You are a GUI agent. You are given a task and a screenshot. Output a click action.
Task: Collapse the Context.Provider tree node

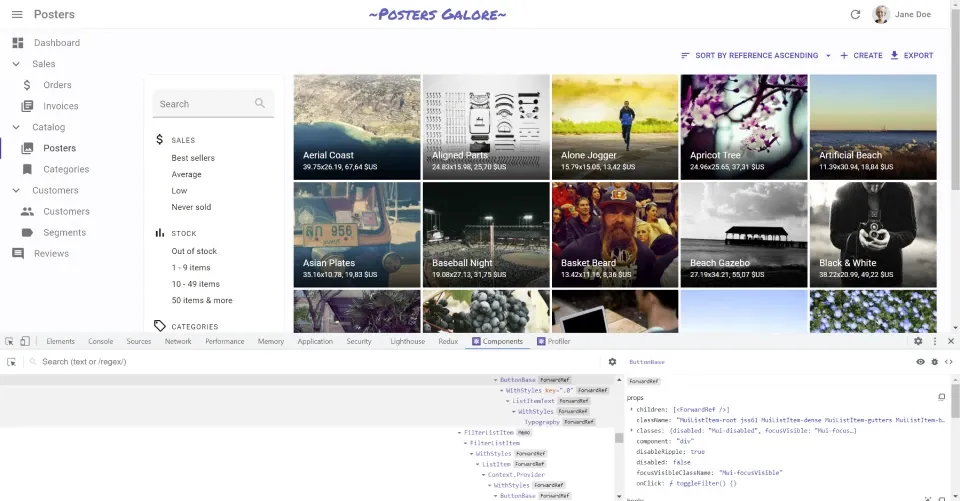coord(483,475)
